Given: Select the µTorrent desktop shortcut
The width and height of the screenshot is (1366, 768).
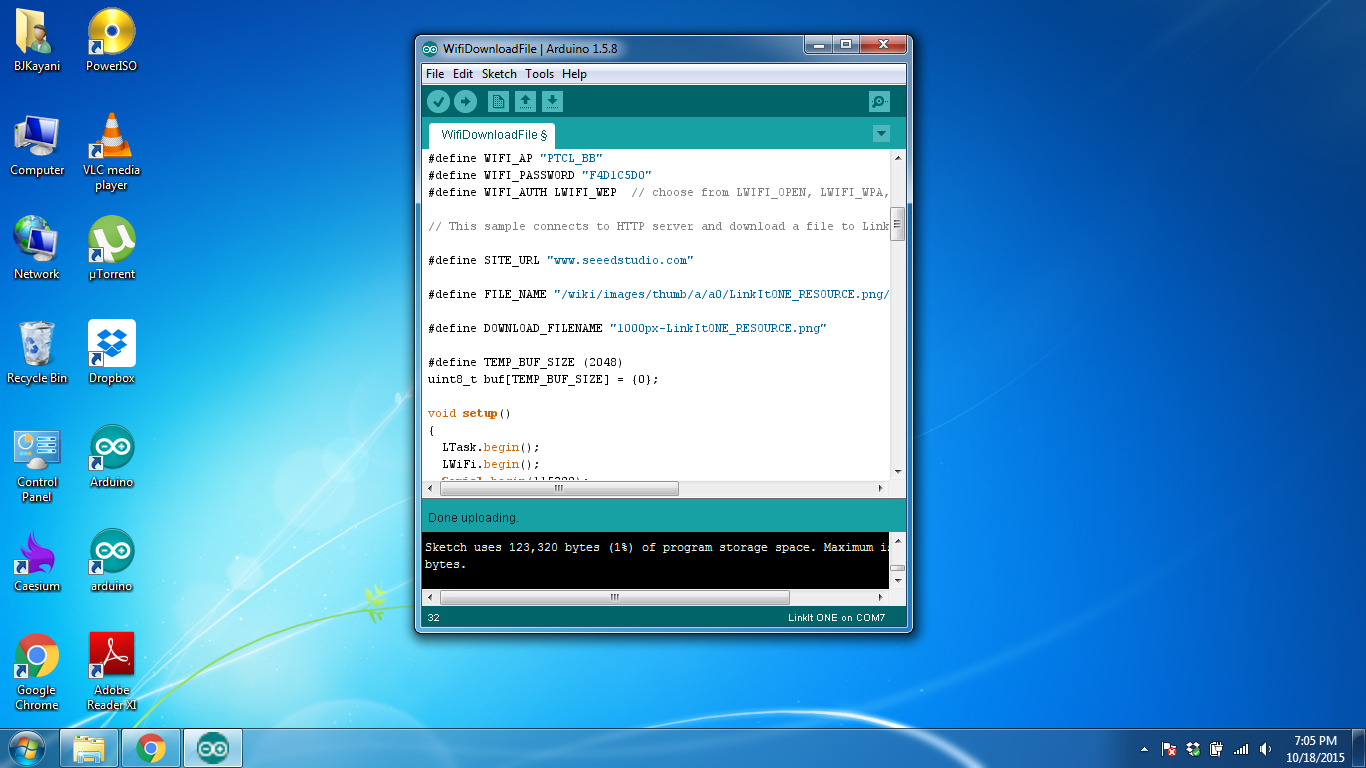Looking at the screenshot, I should click(x=111, y=249).
